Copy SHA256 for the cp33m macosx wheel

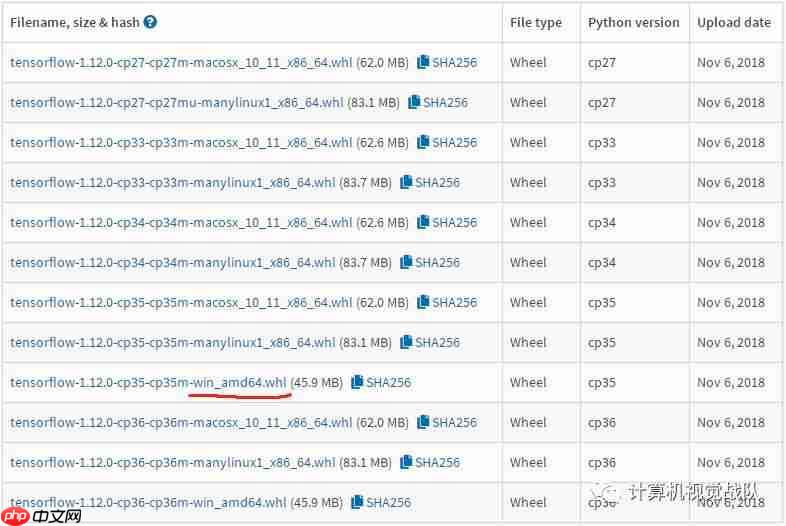click(x=447, y=142)
